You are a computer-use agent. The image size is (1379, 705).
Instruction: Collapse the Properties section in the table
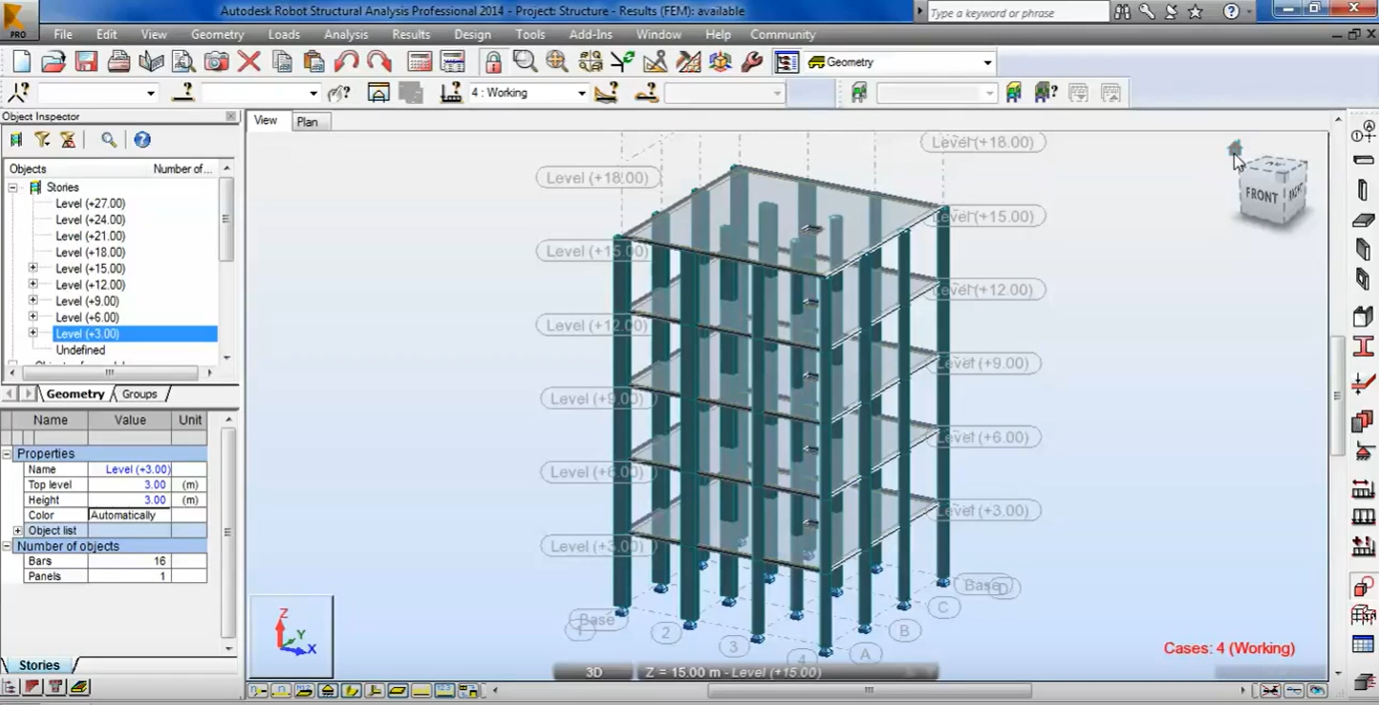[x=7, y=454]
